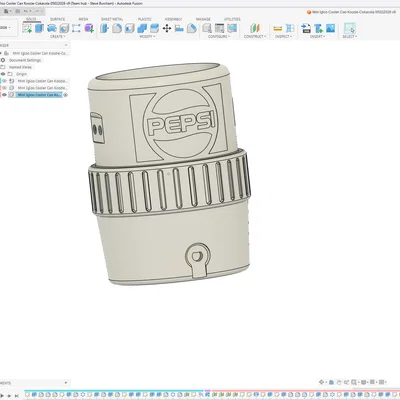Open the Viewports layout menu
Image resolution: width=400 pixels, height=400 pixels.
tap(383, 382)
